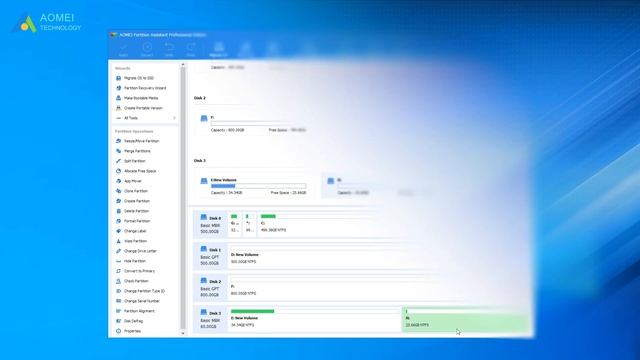640x360 pixels.
Task: Click the sidebar vertical scrollbar thumb
Action: 183,198
